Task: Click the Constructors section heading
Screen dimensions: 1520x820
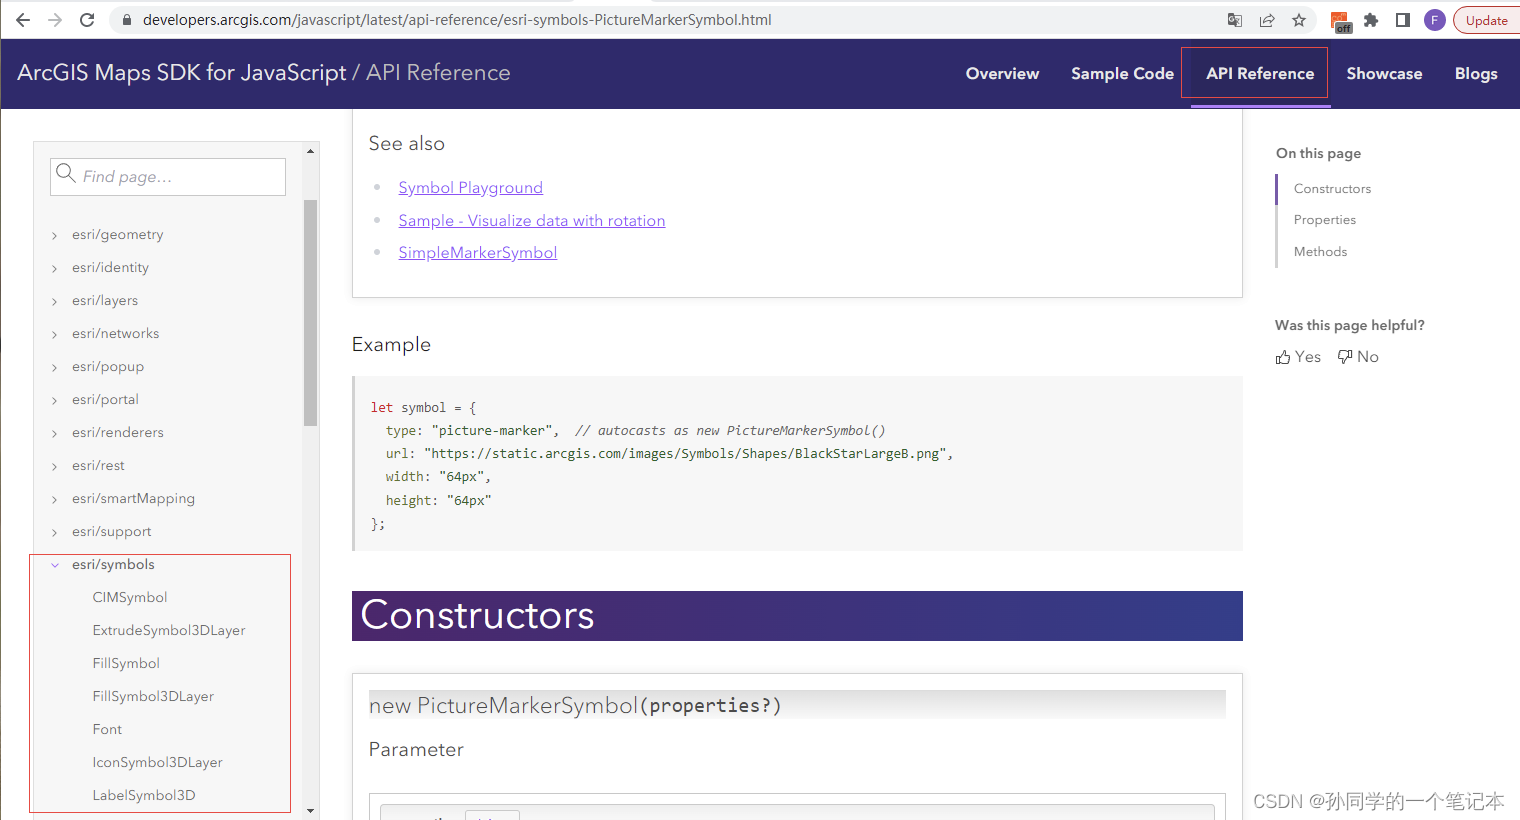Action: [x=477, y=615]
